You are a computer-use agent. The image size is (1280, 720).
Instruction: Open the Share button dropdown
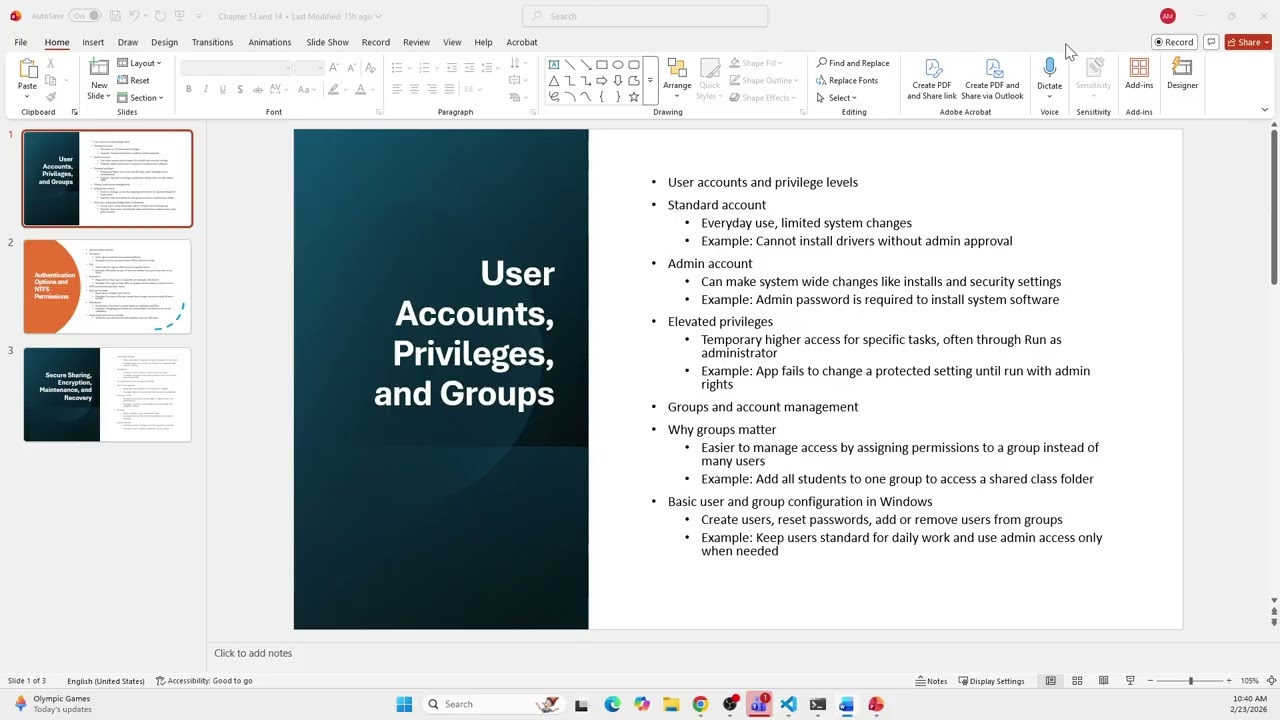[x=1249, y=42]
